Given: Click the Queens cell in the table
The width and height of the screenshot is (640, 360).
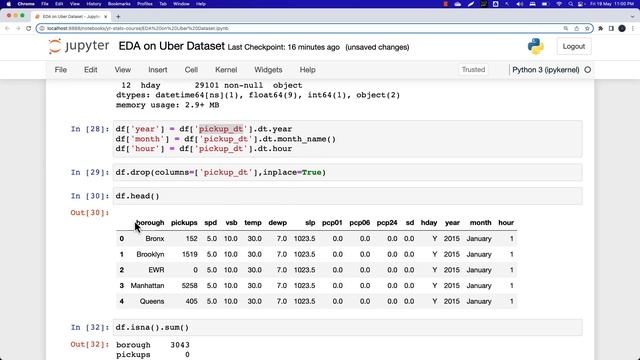Looking at the screenshot, I should (x=152, y=301).
